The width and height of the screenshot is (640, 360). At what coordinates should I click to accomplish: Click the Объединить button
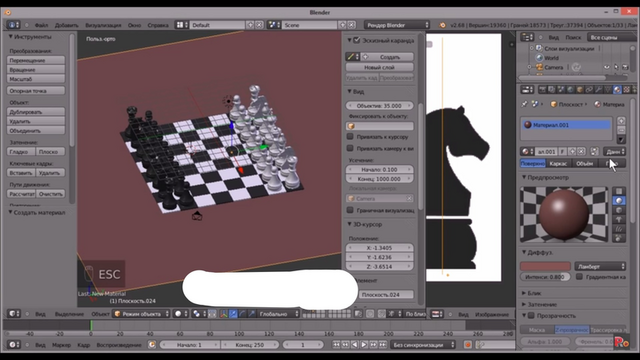coord(36,131)
